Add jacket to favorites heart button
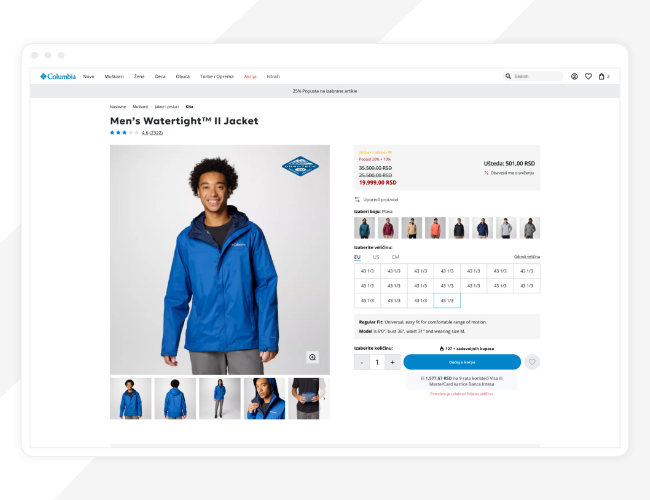 tap(532, 362)
